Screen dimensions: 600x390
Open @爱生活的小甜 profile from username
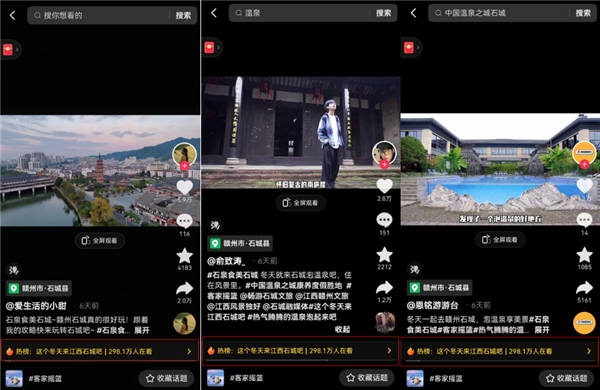click(x=36, y=305)
